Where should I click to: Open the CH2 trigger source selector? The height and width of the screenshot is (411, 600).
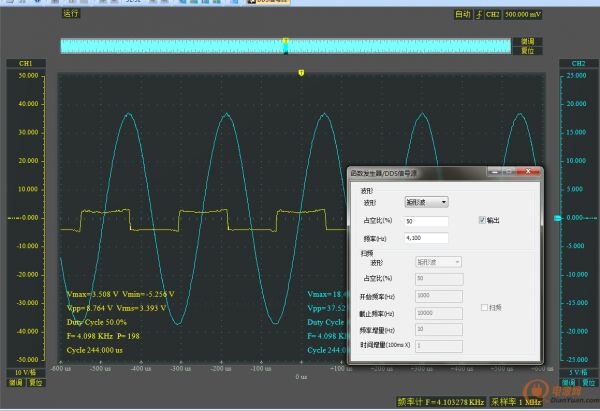[x=493, y=15]
